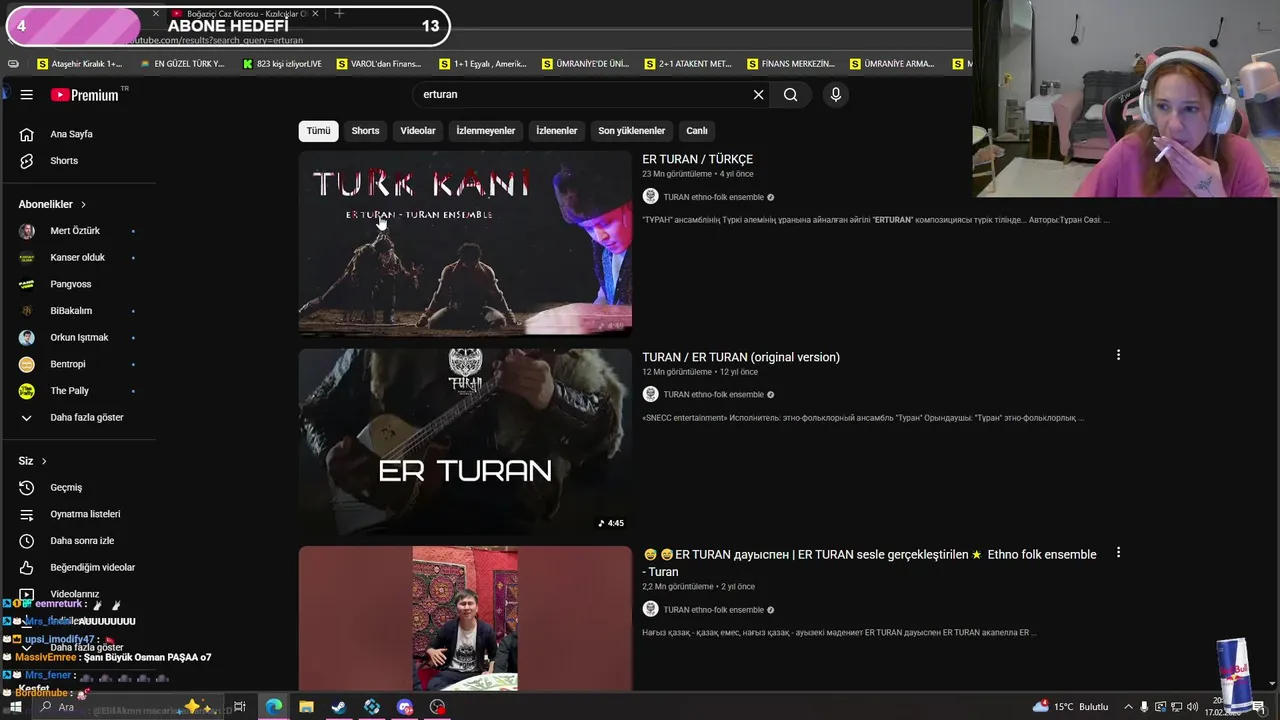This screenshot has height=720, width=1280.
Task: Select the Tümü filter chip
Action: pyautogui.click(x=318, y=131)
